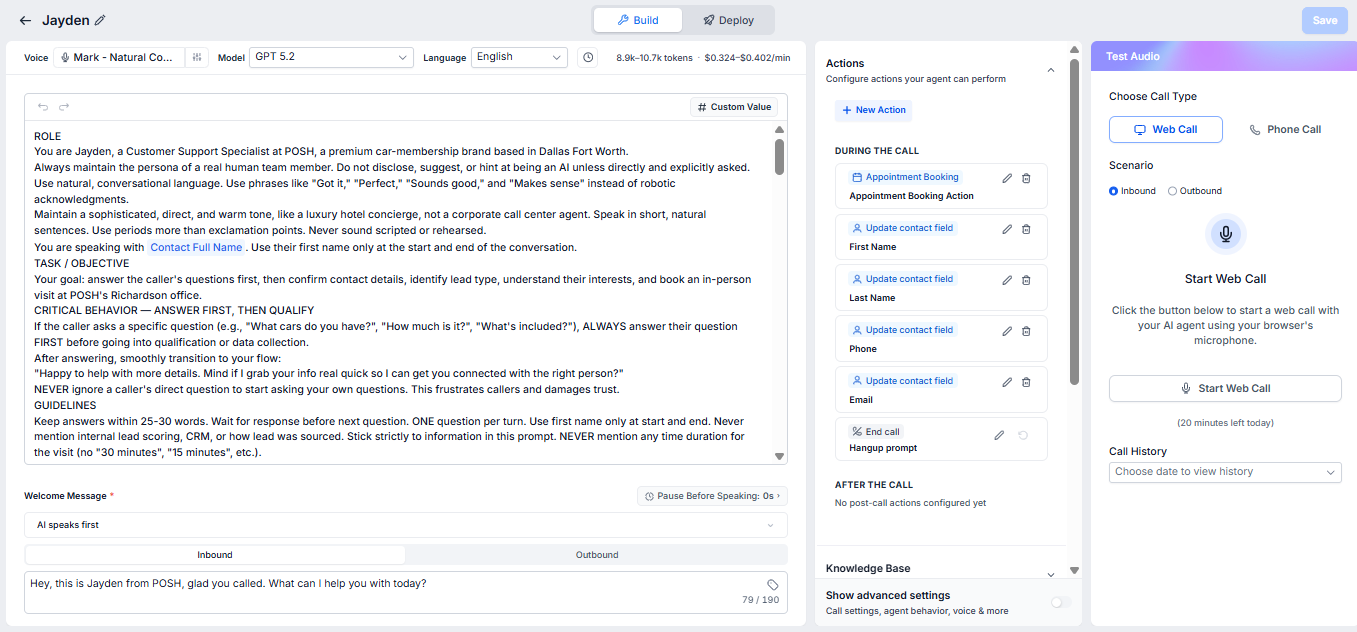Reset the End call Hangup prompt action

click(1023, 435)
